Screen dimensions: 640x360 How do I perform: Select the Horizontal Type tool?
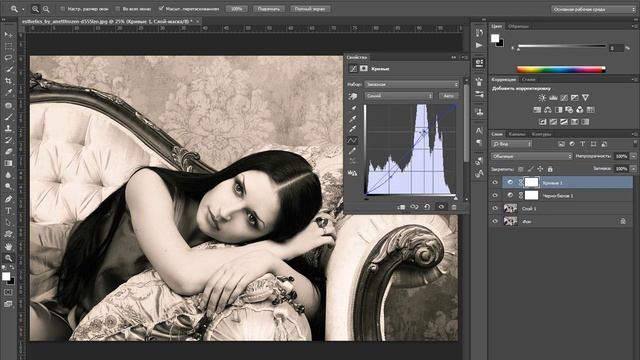click(8, 211)
